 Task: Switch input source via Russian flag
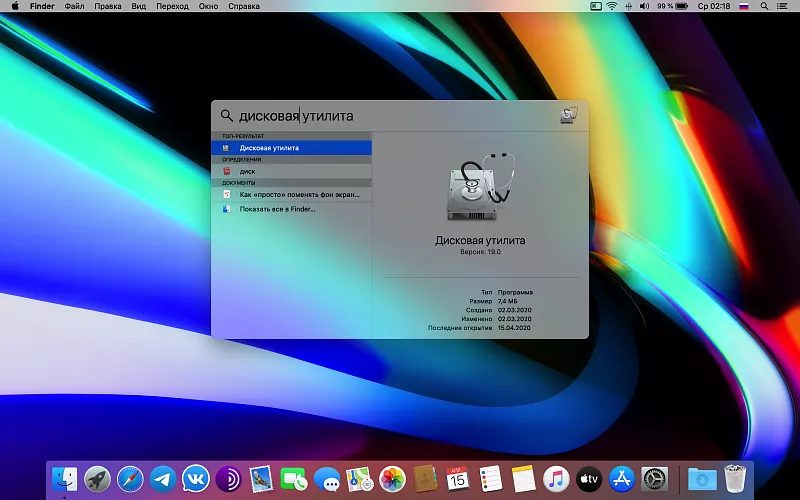coord(743,6)
